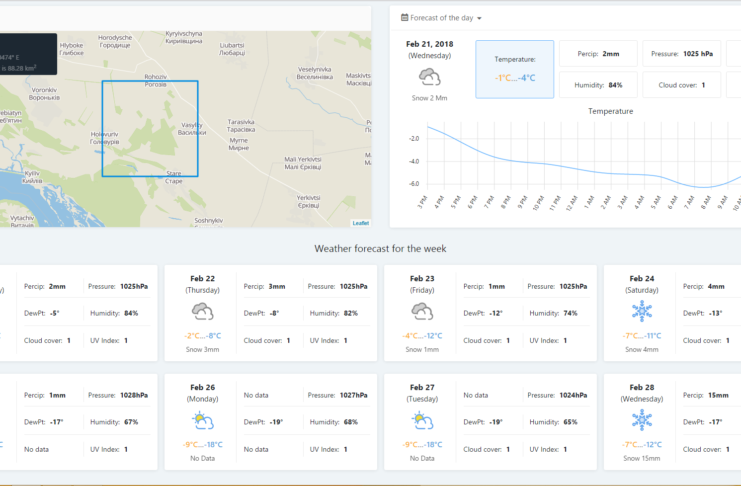741x486 pixels.
Task: Click Percip 4mm in the Feb 24 card
Action: 704,286
